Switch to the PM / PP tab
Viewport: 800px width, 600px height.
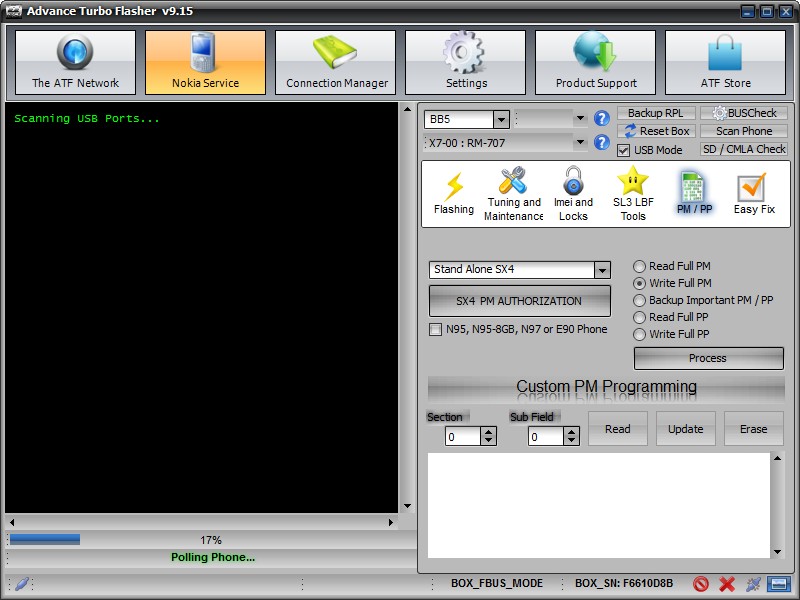(694, 194)
